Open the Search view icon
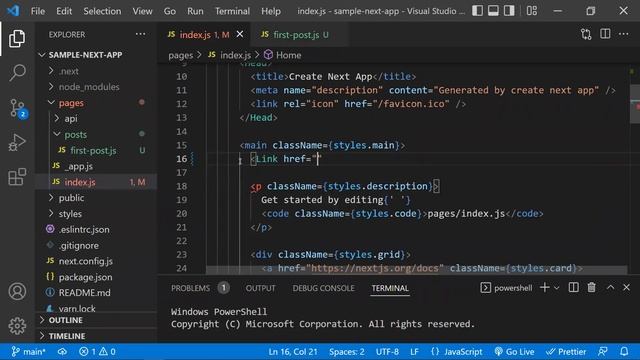The image size is (640, 360). [17, 73]
